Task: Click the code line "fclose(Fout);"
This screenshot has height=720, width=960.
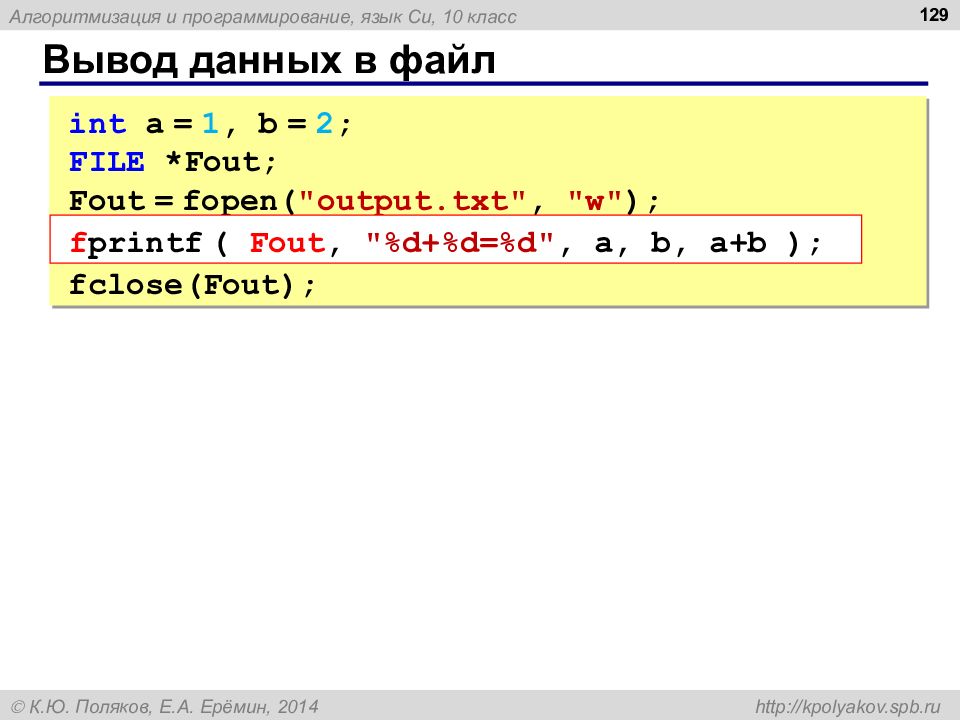Action: (x=192, y=285)
